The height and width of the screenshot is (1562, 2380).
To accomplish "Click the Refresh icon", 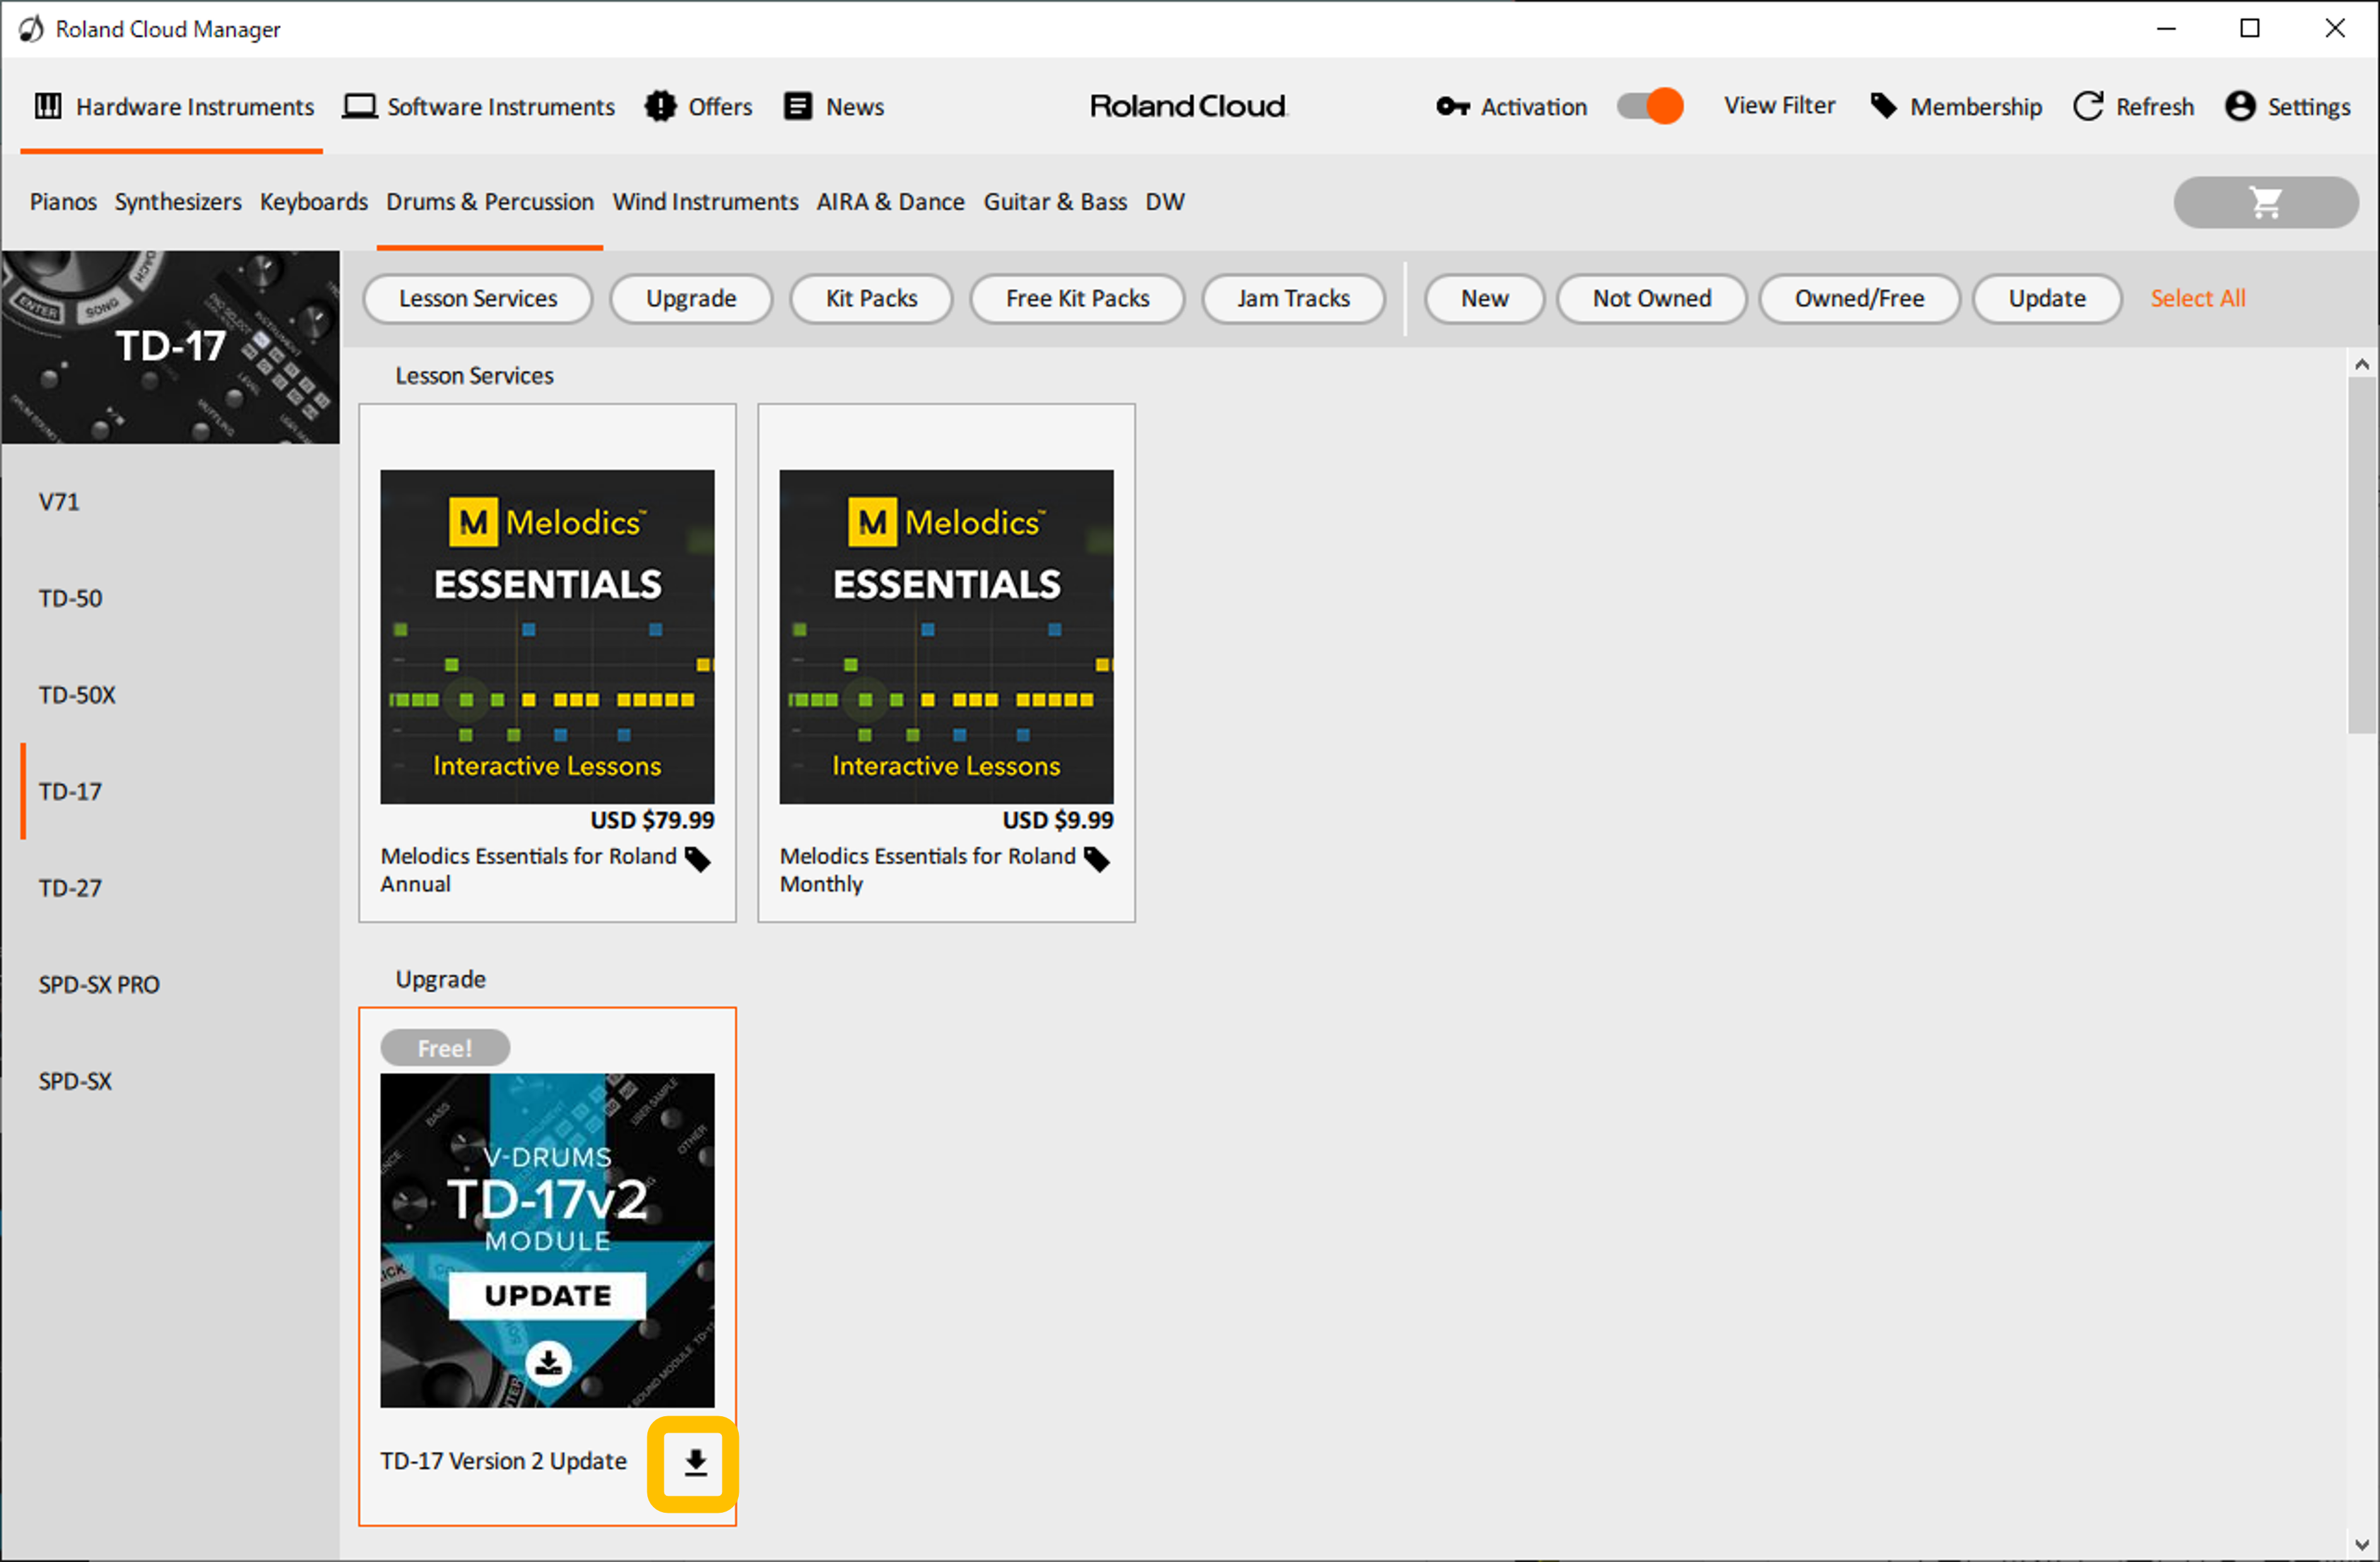I will [2088, 106].
